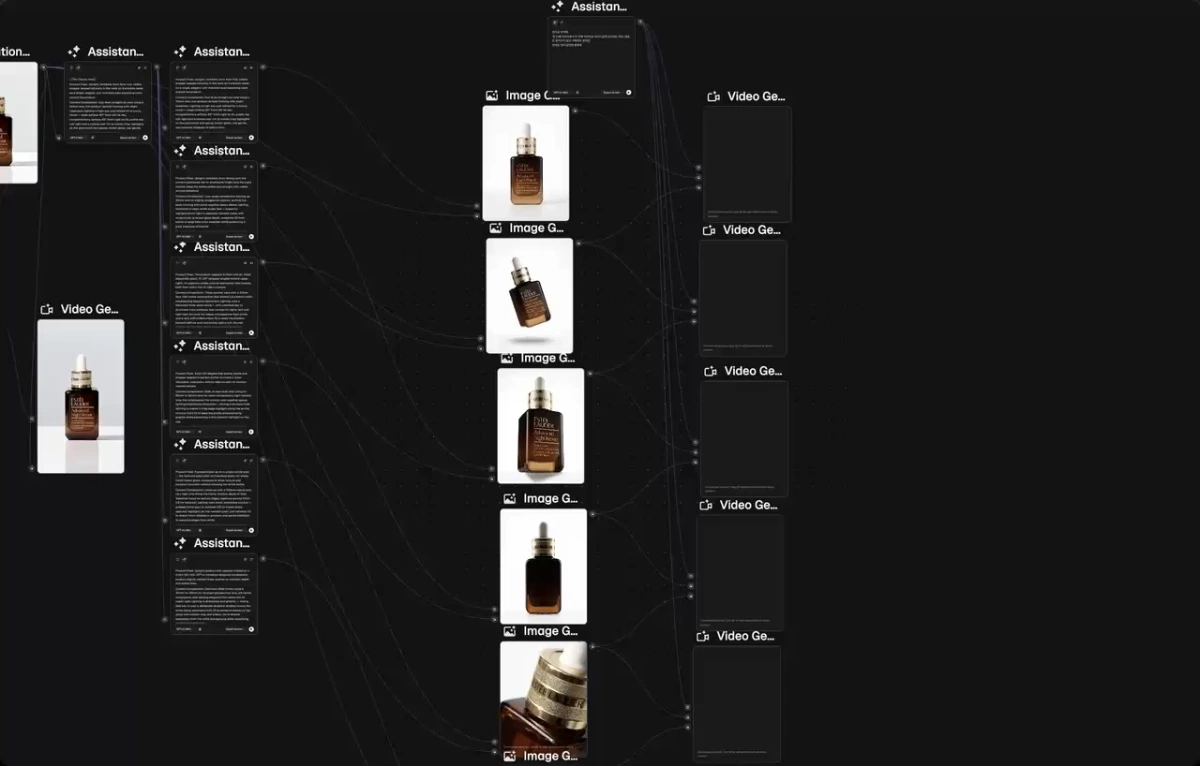The image size is (1200, 766).
Task: Click the title of the Korean-text Assistant node
Action: pos(599,7)
